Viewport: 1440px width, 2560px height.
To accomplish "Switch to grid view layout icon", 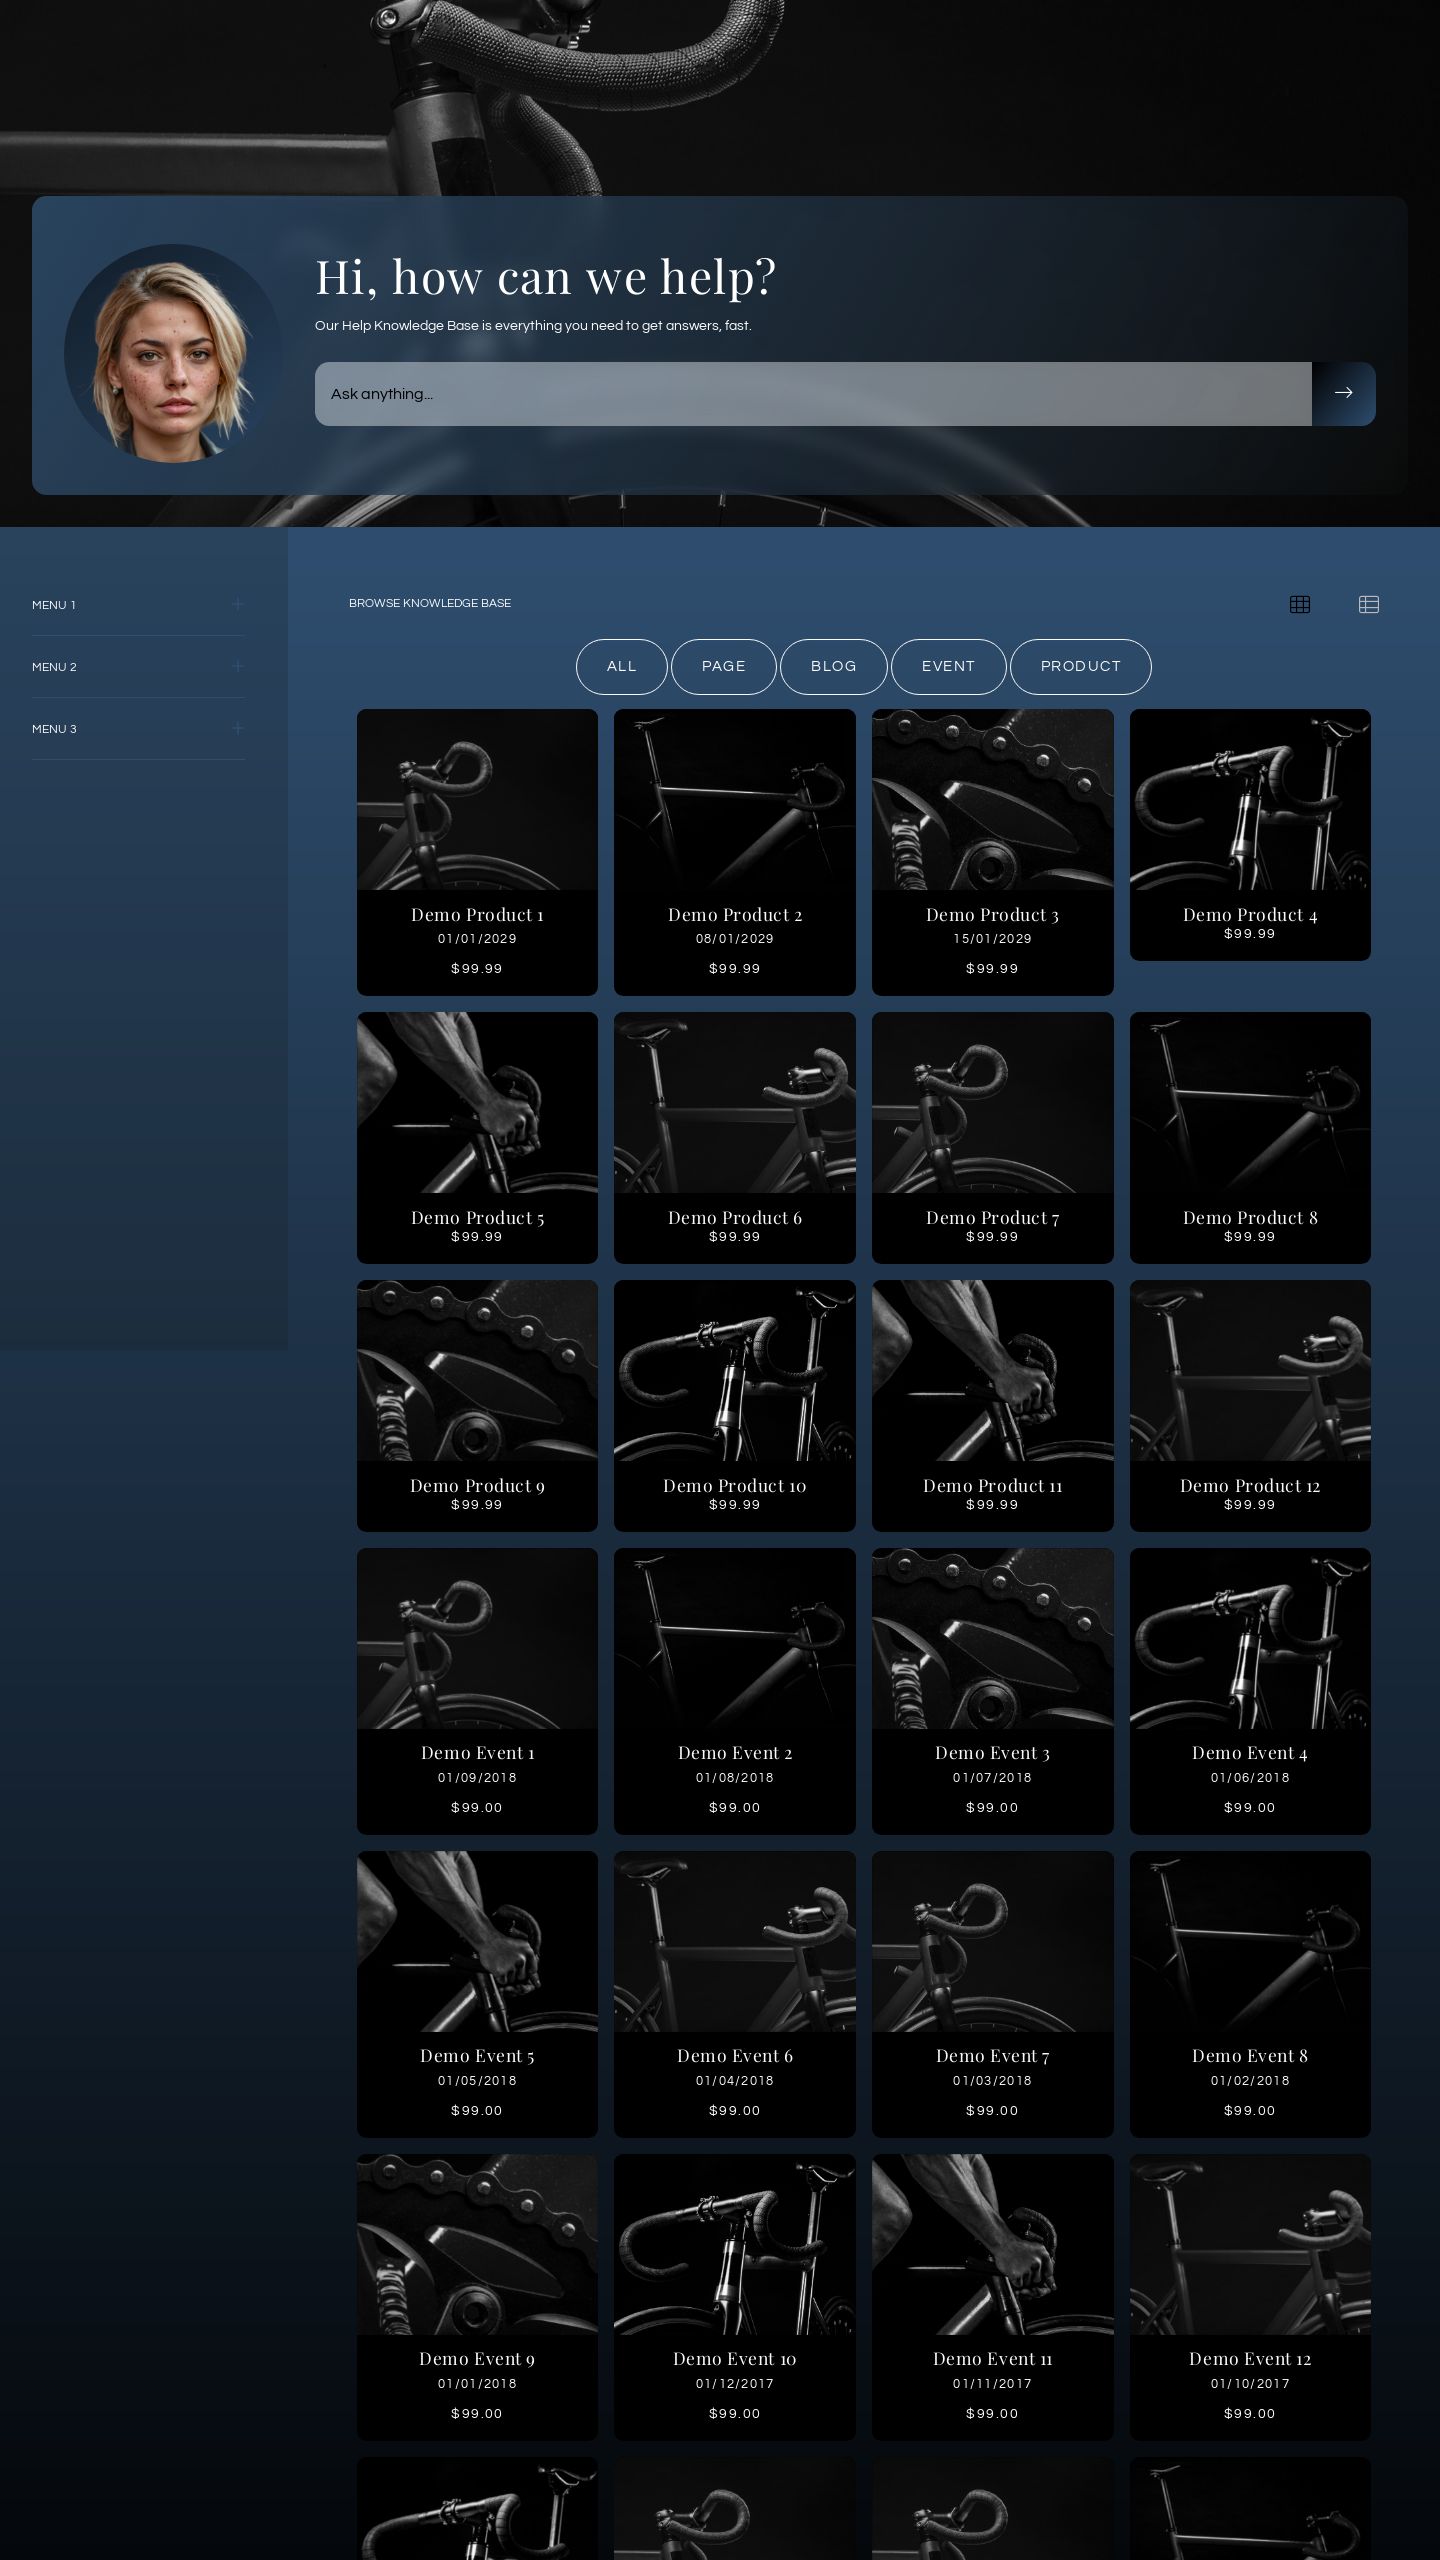I will coord(1299,604).
